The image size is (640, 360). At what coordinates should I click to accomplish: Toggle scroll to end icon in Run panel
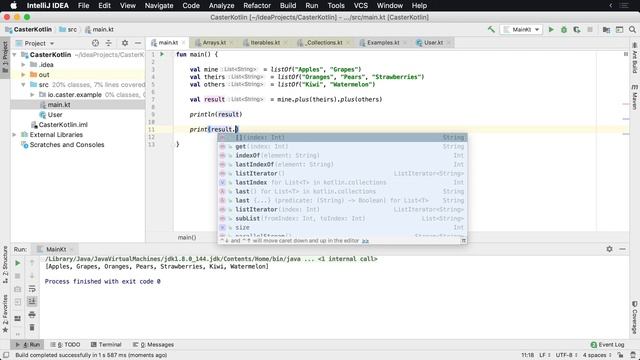[32, 302]
